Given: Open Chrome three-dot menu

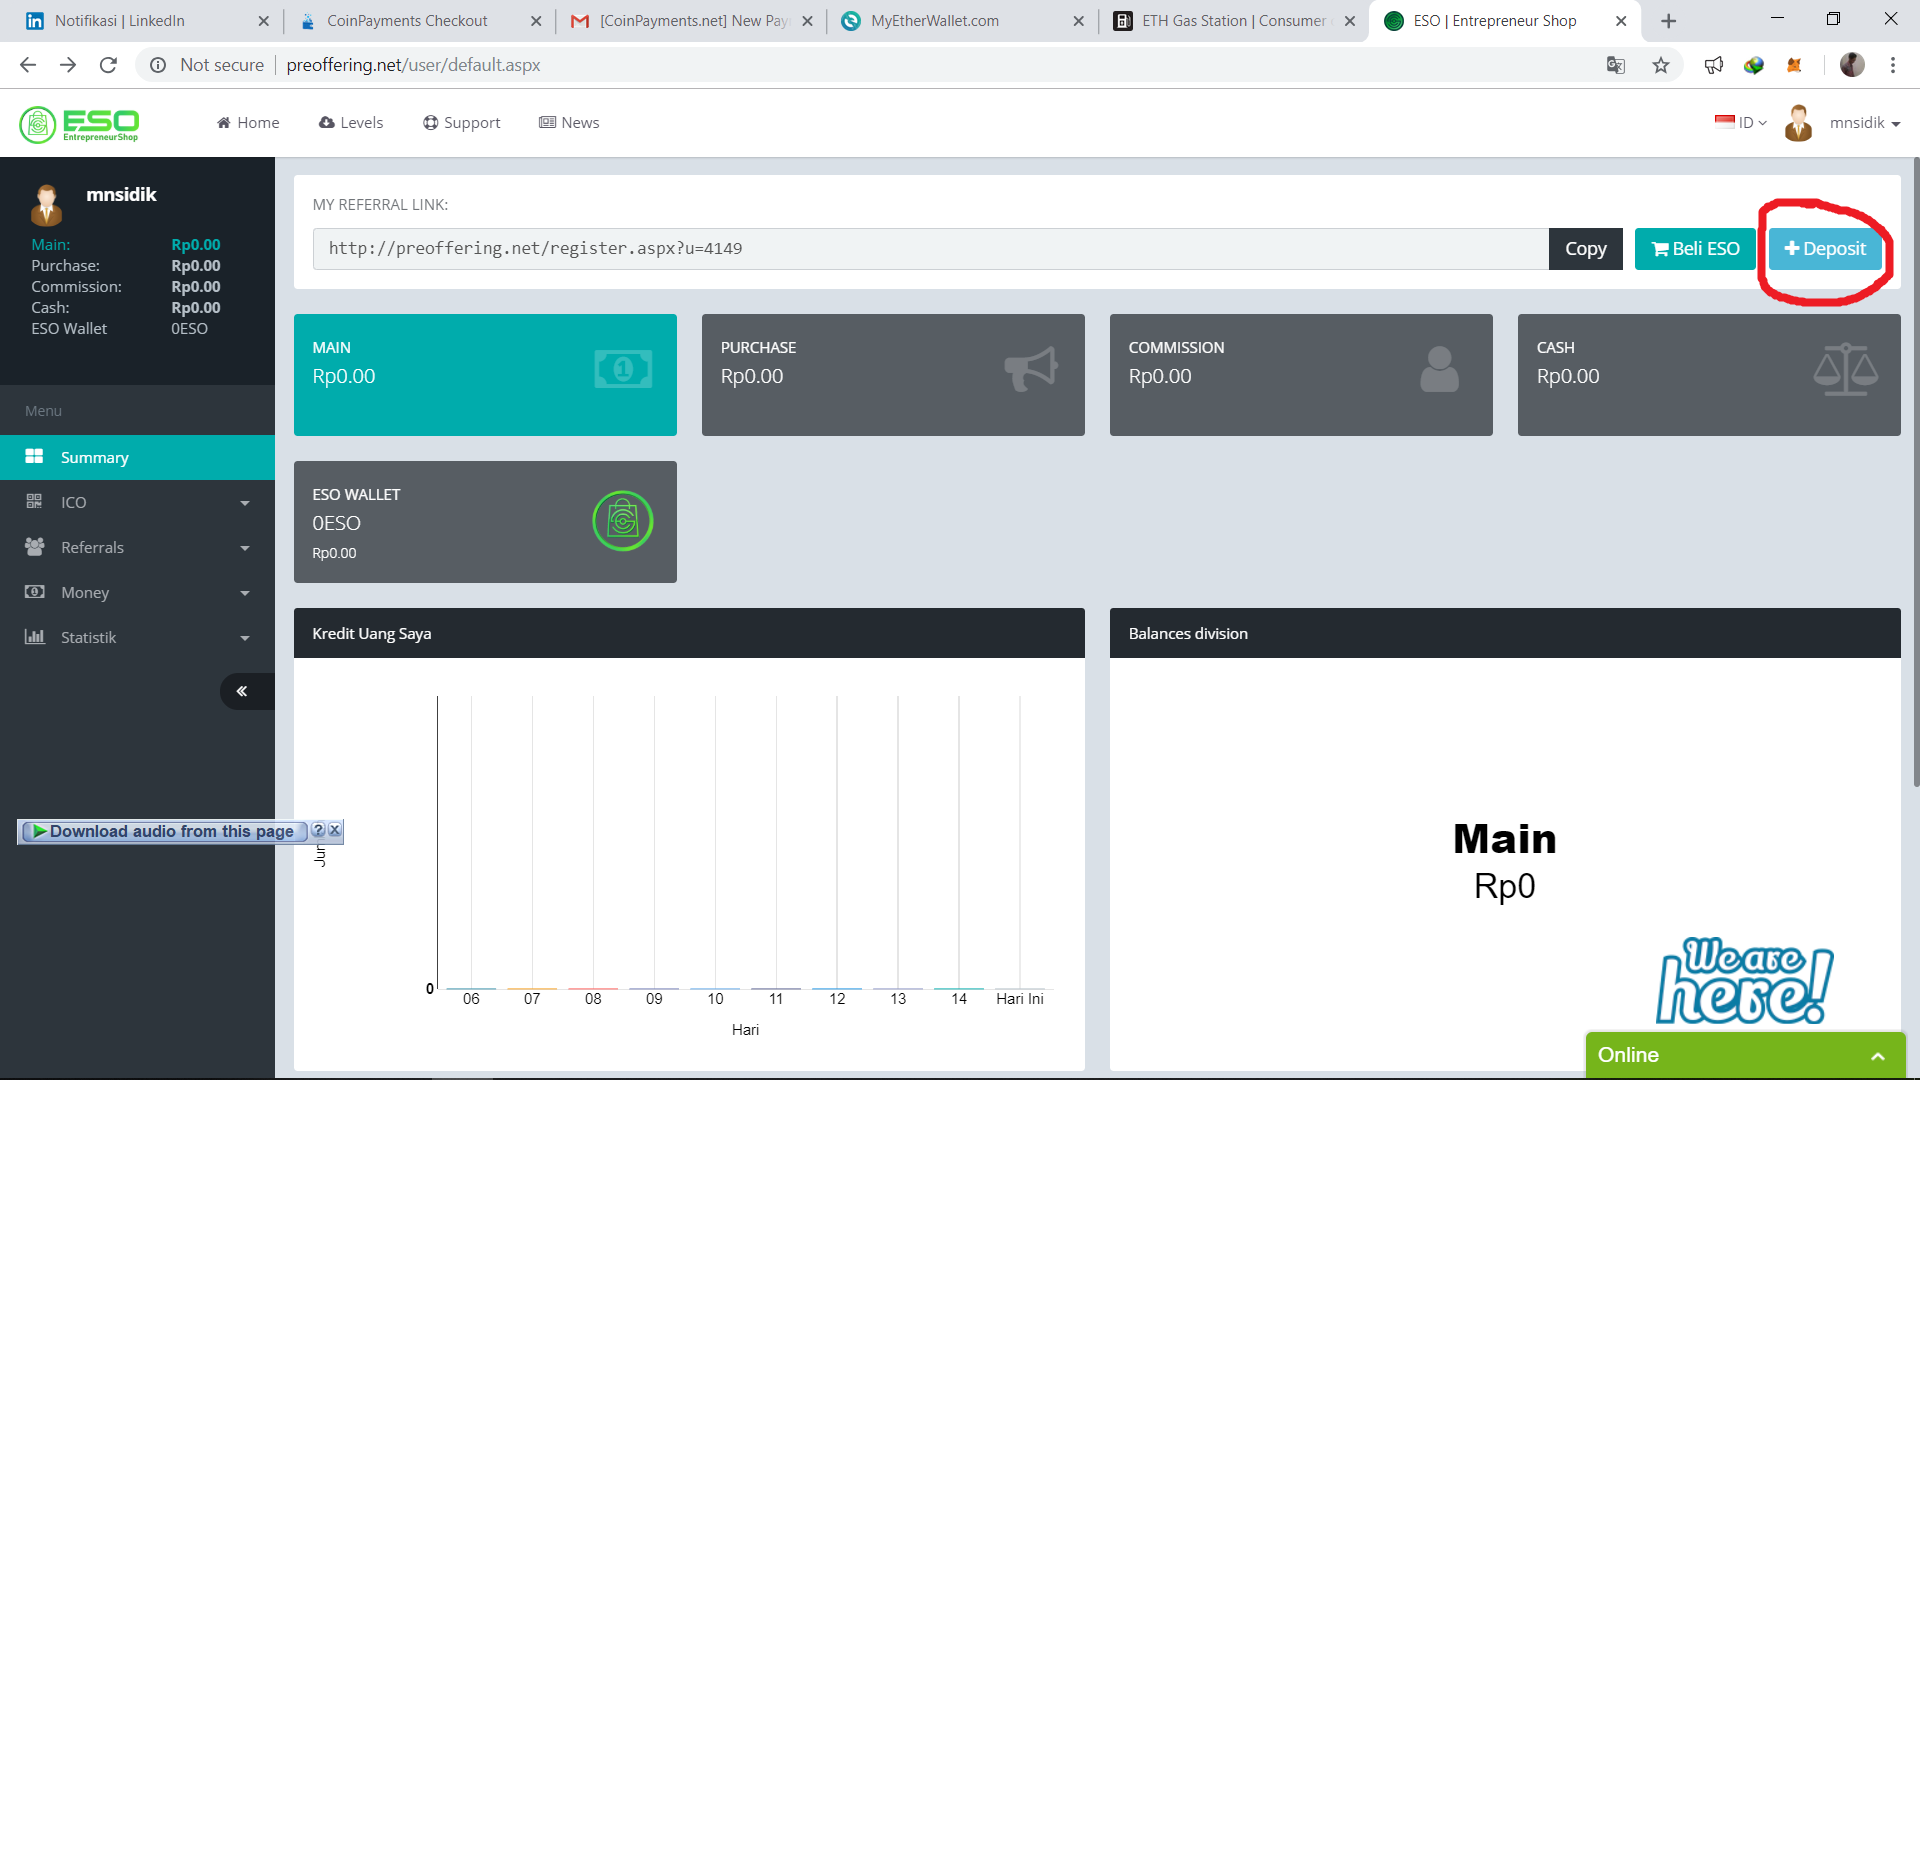Looking at the screenshot, I should click(x=1893, y=65).
